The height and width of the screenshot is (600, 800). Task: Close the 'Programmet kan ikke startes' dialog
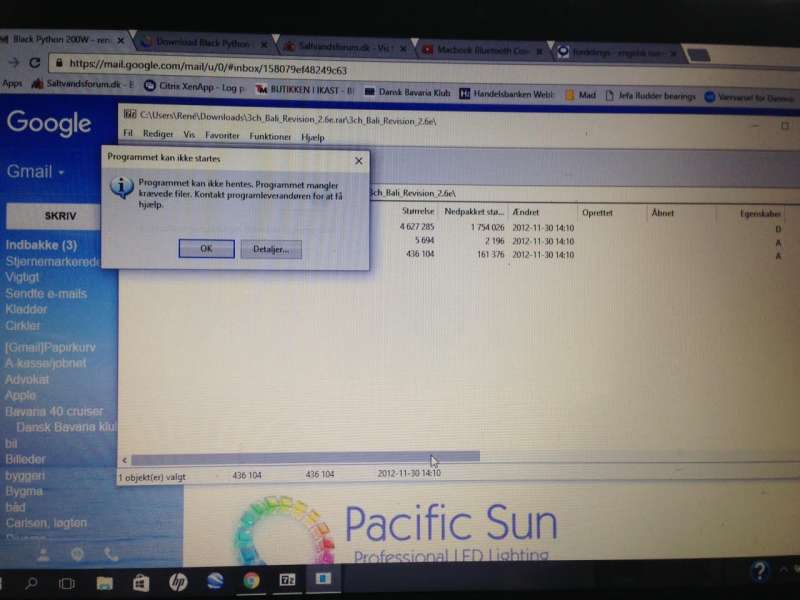pyautogui.click(x=358, y=160)
